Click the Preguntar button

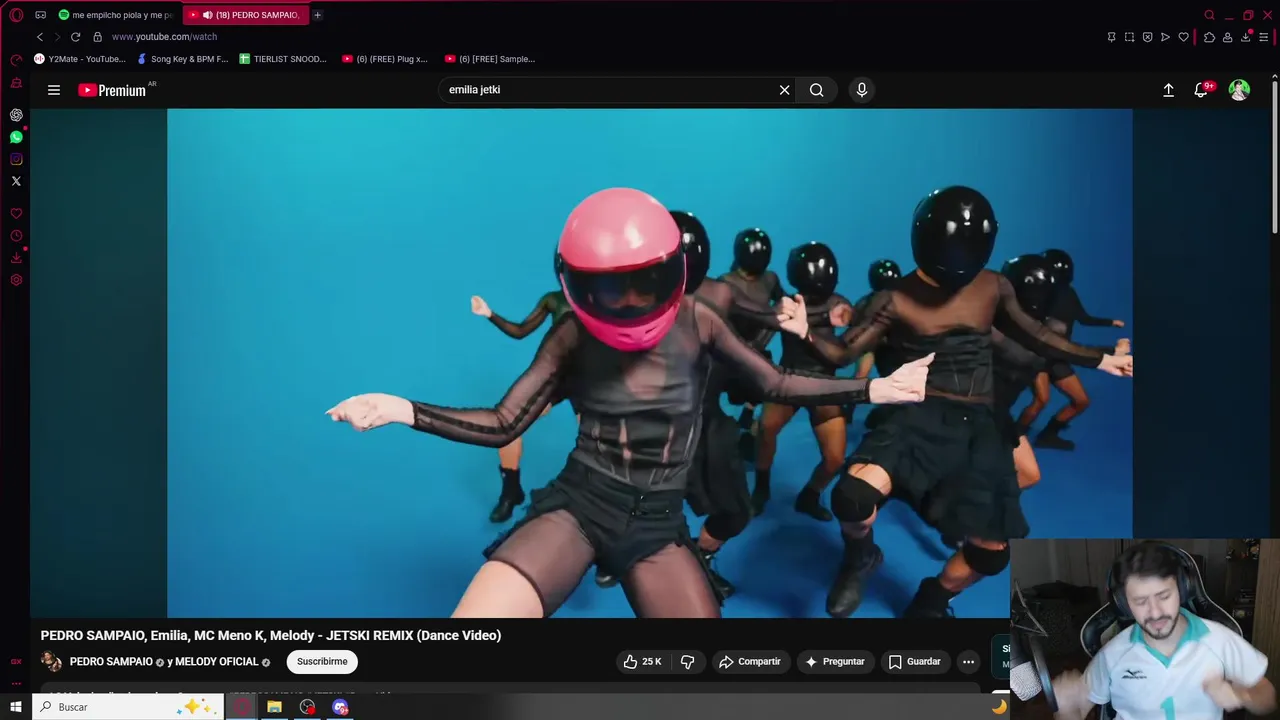[835, 662]
